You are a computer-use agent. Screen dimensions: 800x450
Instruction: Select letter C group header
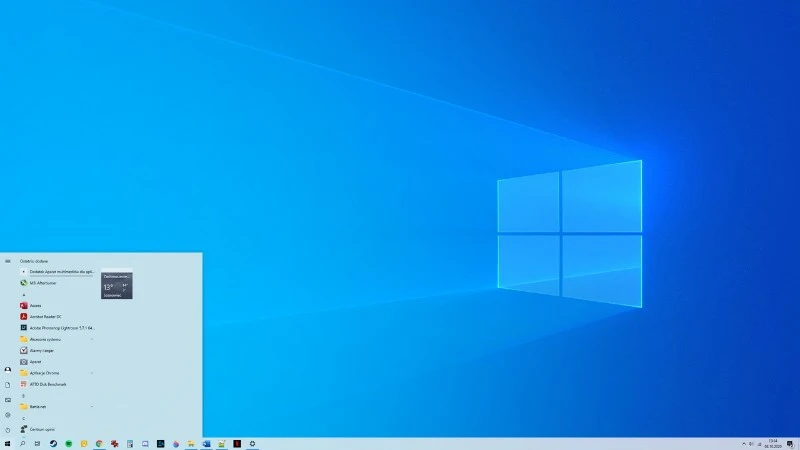click(23, 418)
